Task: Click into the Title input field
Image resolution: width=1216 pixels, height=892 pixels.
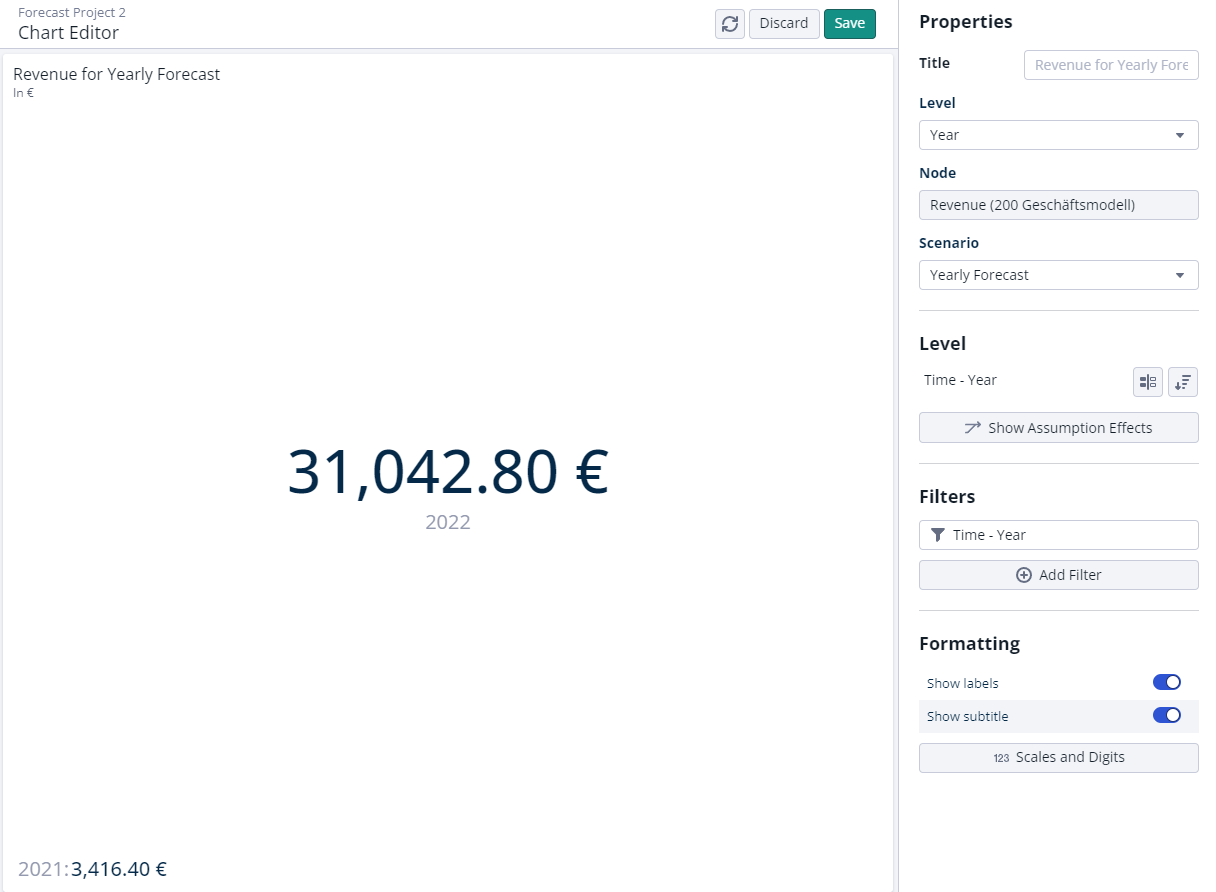Action: point(1111,65)
